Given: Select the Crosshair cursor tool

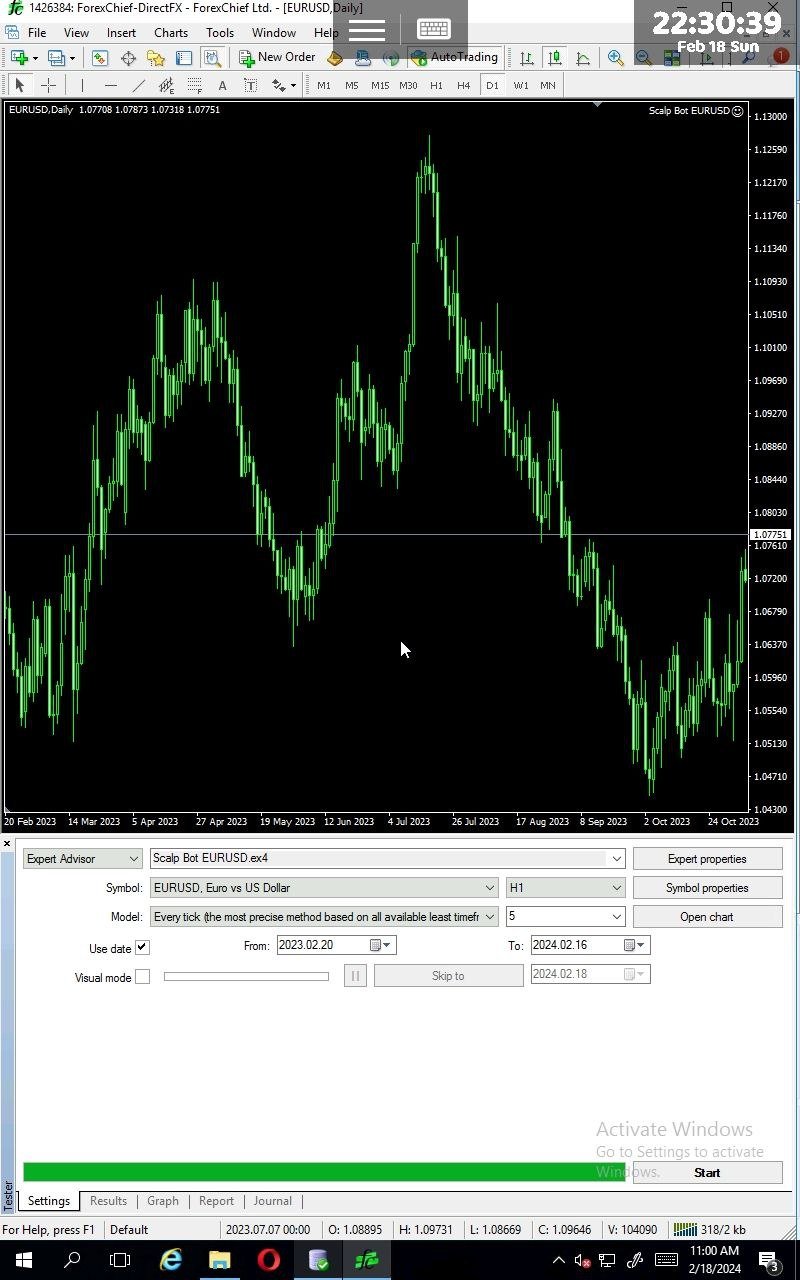Looking at the screenshot, I should coord(48,85).
